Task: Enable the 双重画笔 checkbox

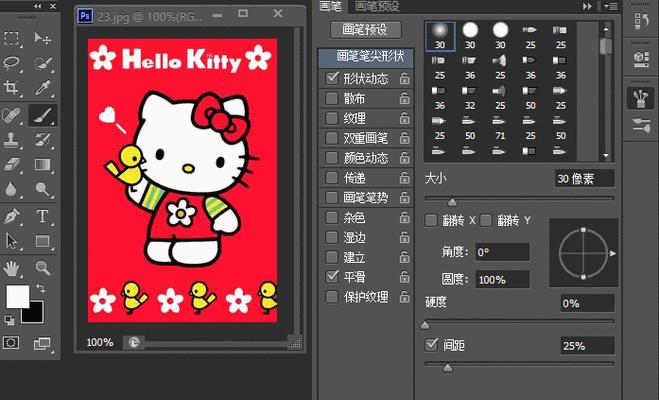Action: 332,138
